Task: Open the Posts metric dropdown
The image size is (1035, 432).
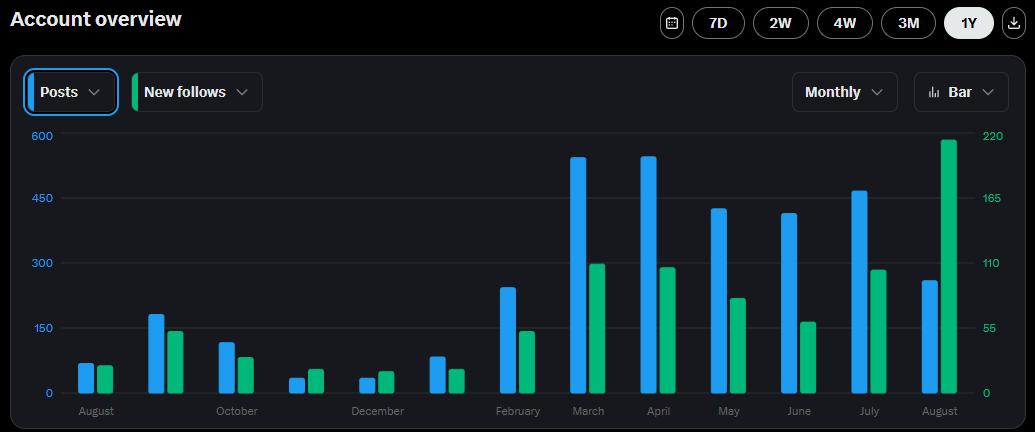Action: click(x=71, y=92)
